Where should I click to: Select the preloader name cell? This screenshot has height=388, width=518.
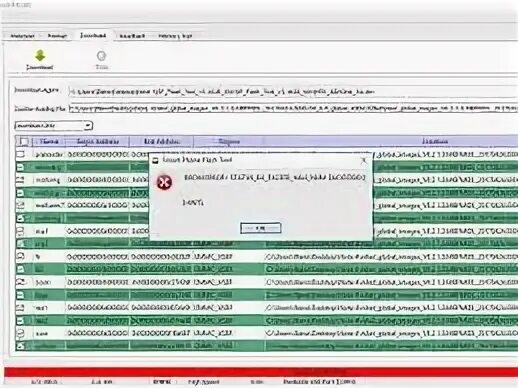click(x=49, y=154)
